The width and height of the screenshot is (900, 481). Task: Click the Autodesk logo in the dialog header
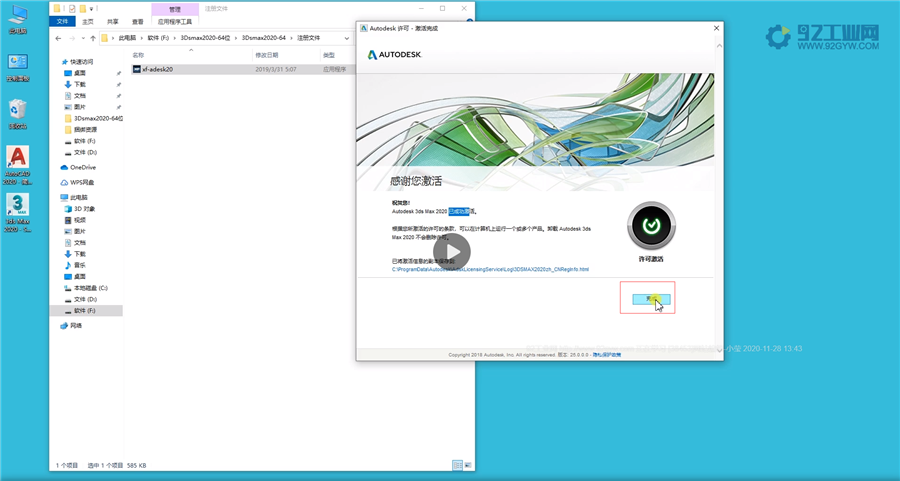pos(394,55)
